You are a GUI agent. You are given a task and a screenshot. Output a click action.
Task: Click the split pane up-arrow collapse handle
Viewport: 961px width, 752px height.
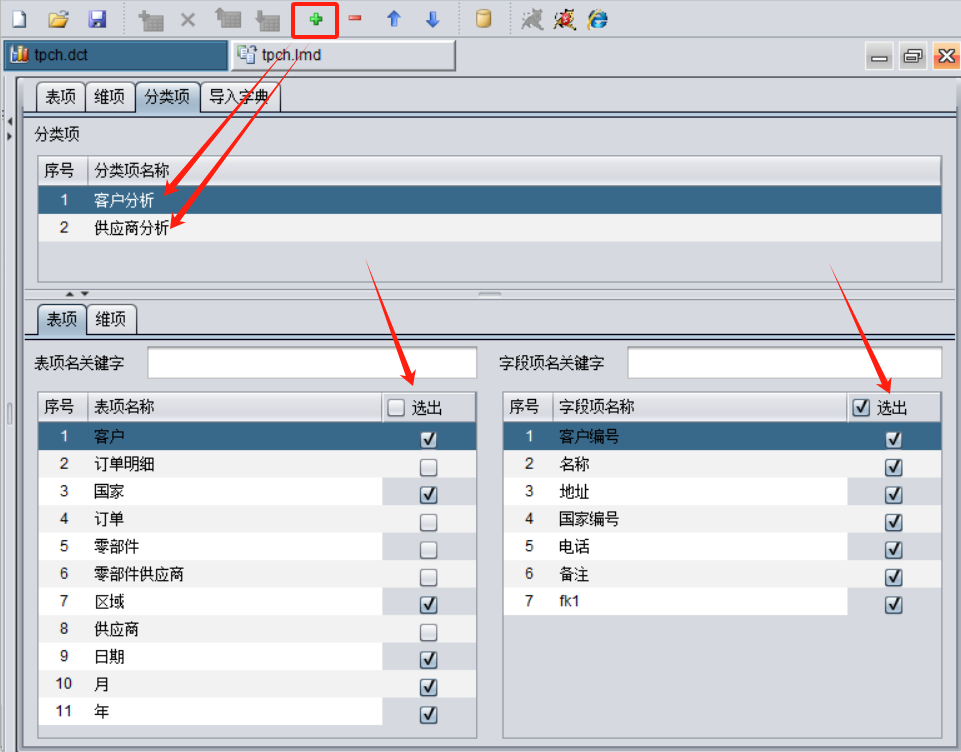point(69,294)
